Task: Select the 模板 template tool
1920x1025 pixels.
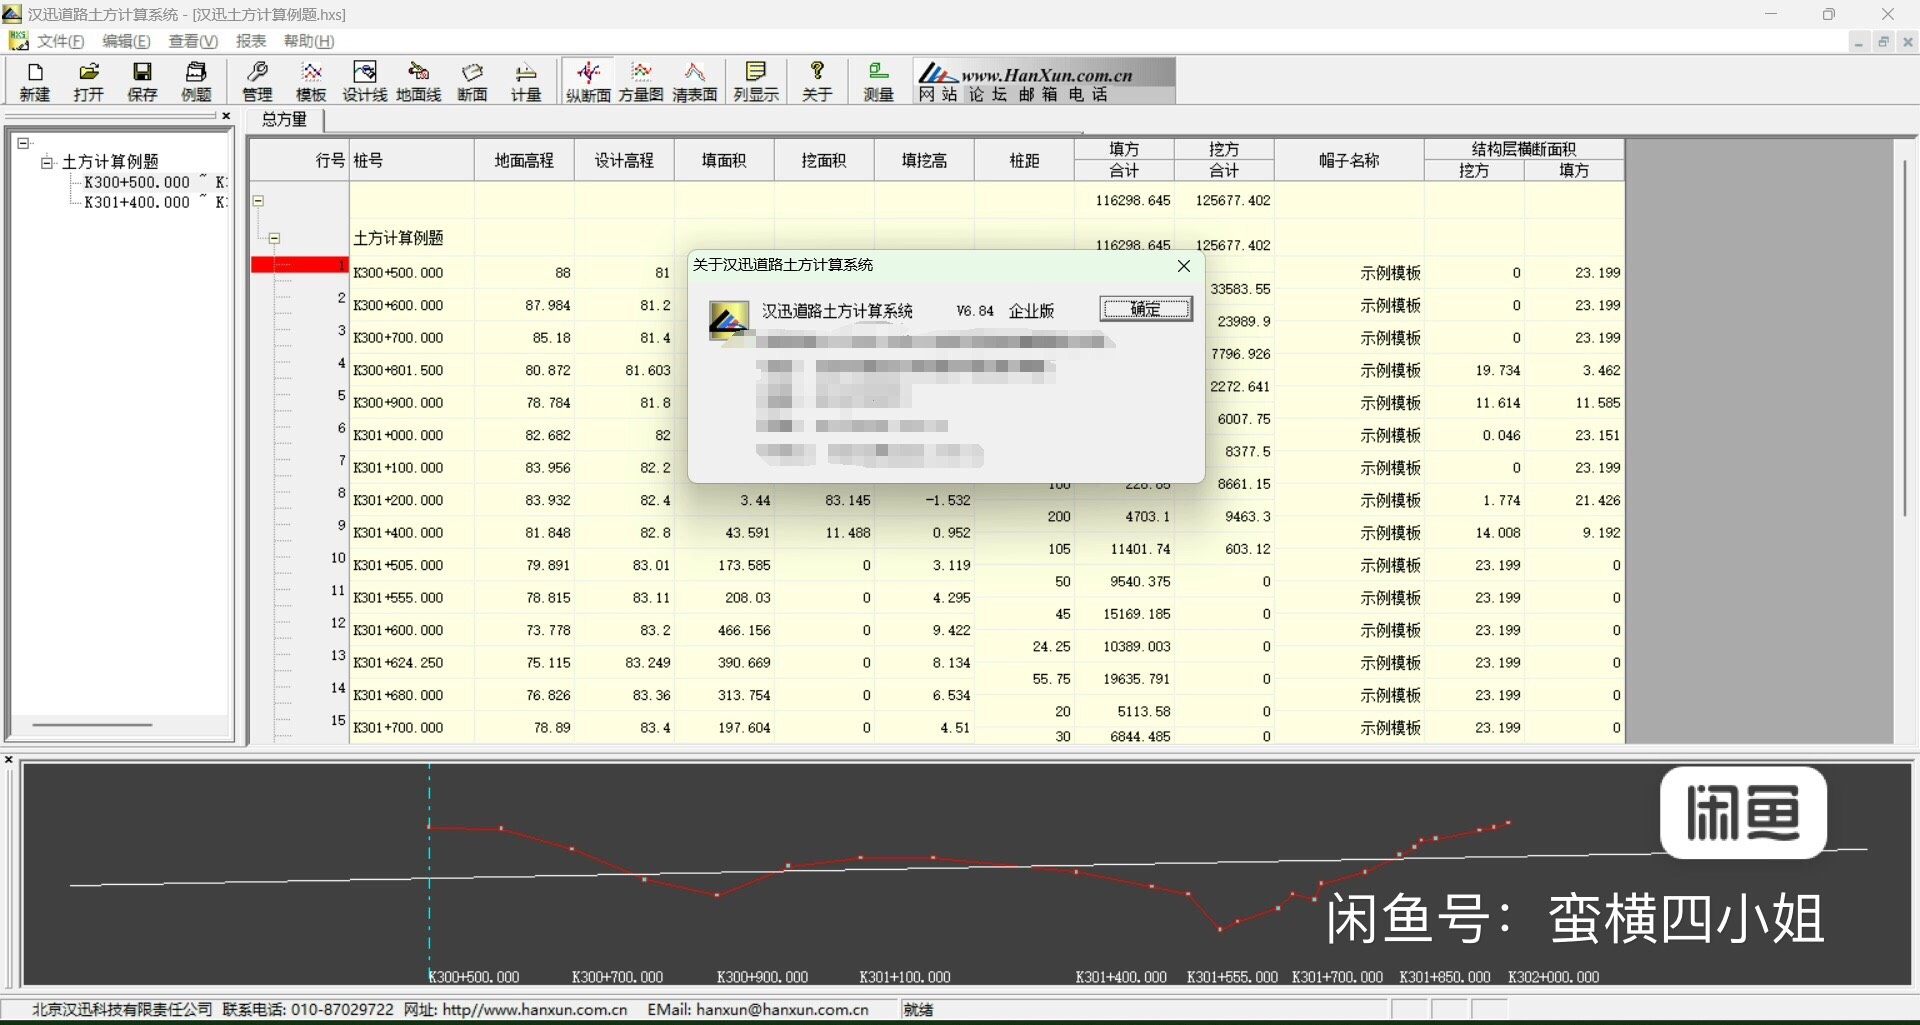Action: (x=311, y=81)
